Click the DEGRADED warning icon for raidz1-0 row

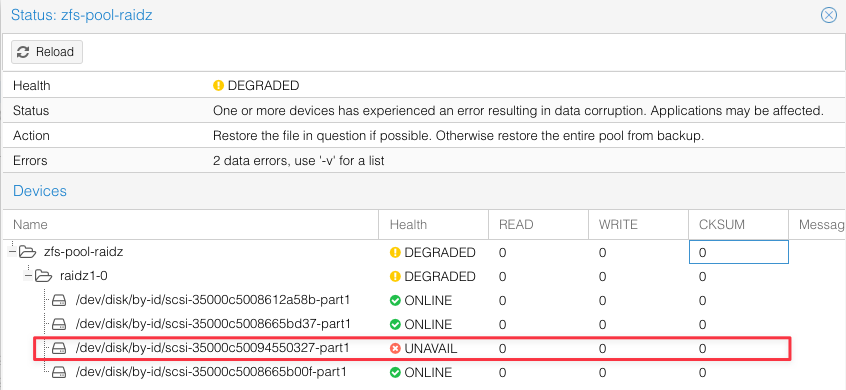tap(395, 276)
